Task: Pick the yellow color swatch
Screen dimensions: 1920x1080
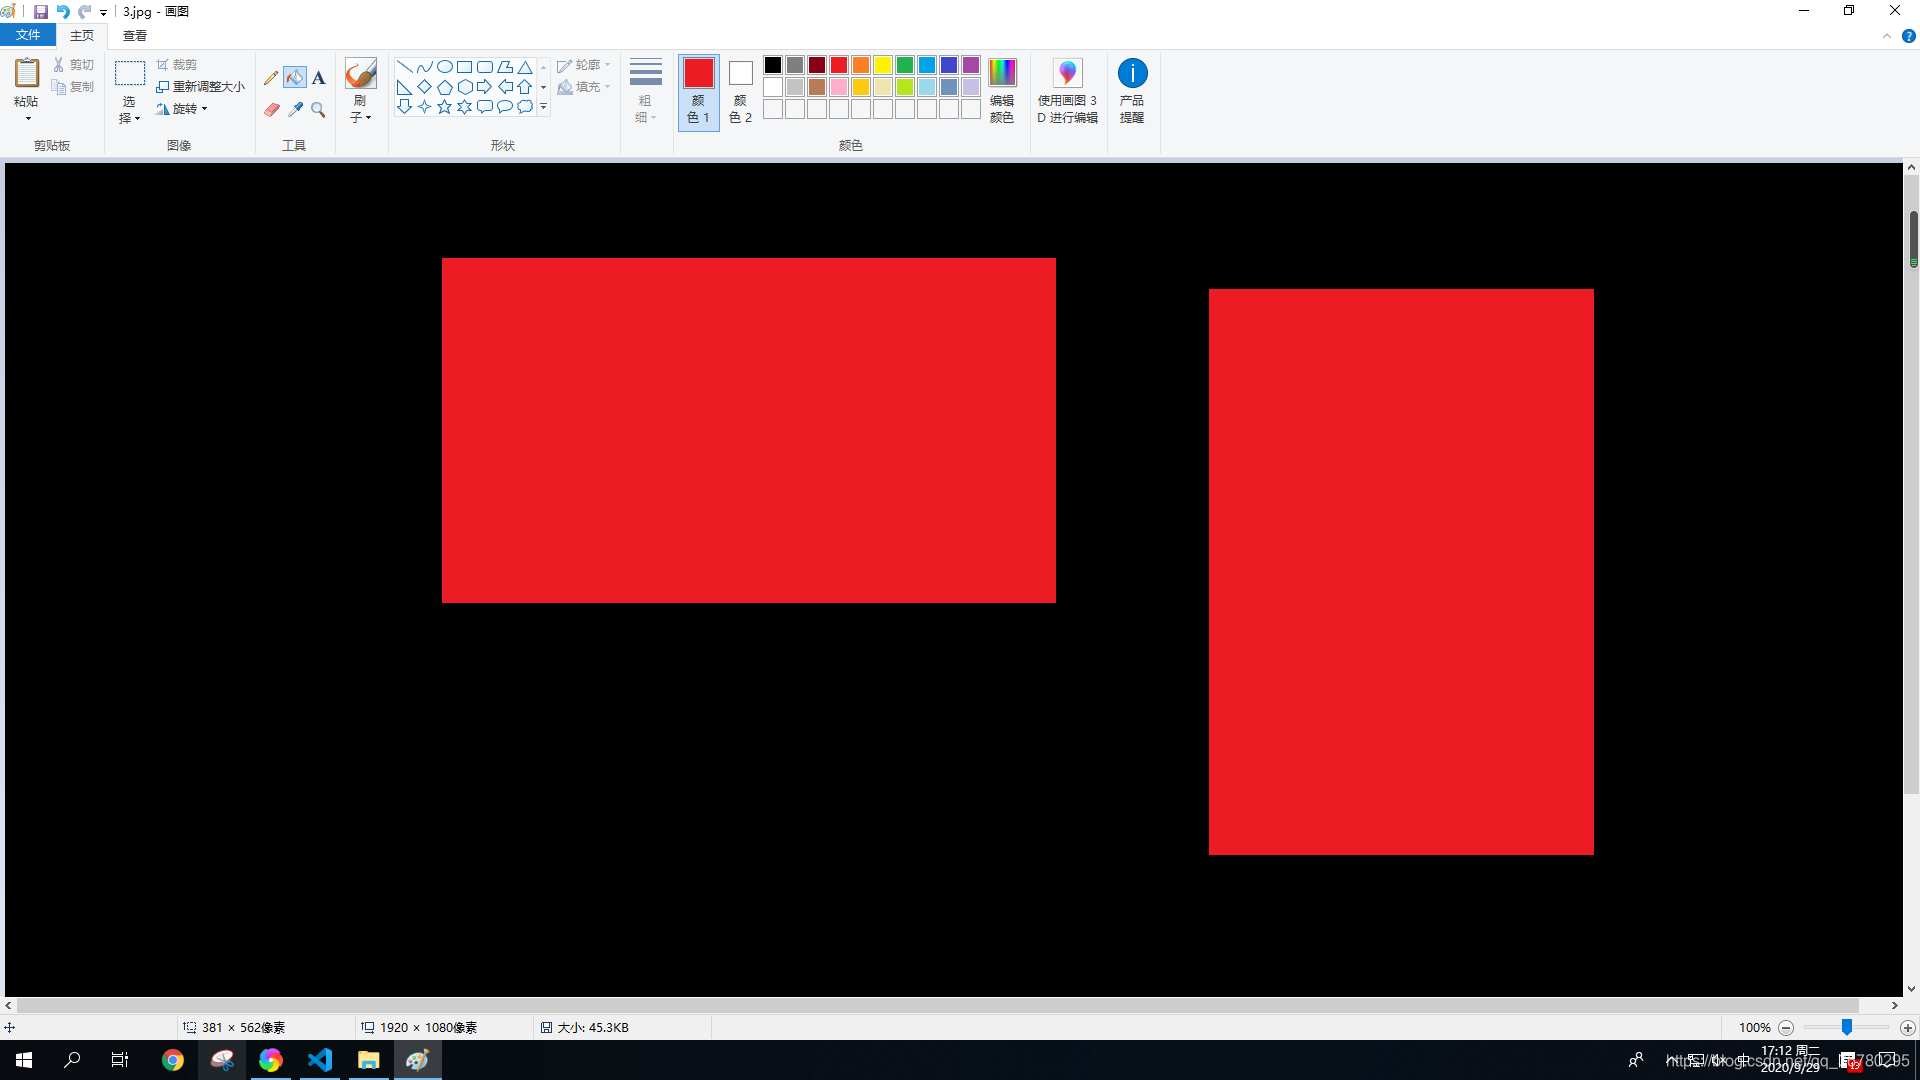Action: click(x=883, y=65)
